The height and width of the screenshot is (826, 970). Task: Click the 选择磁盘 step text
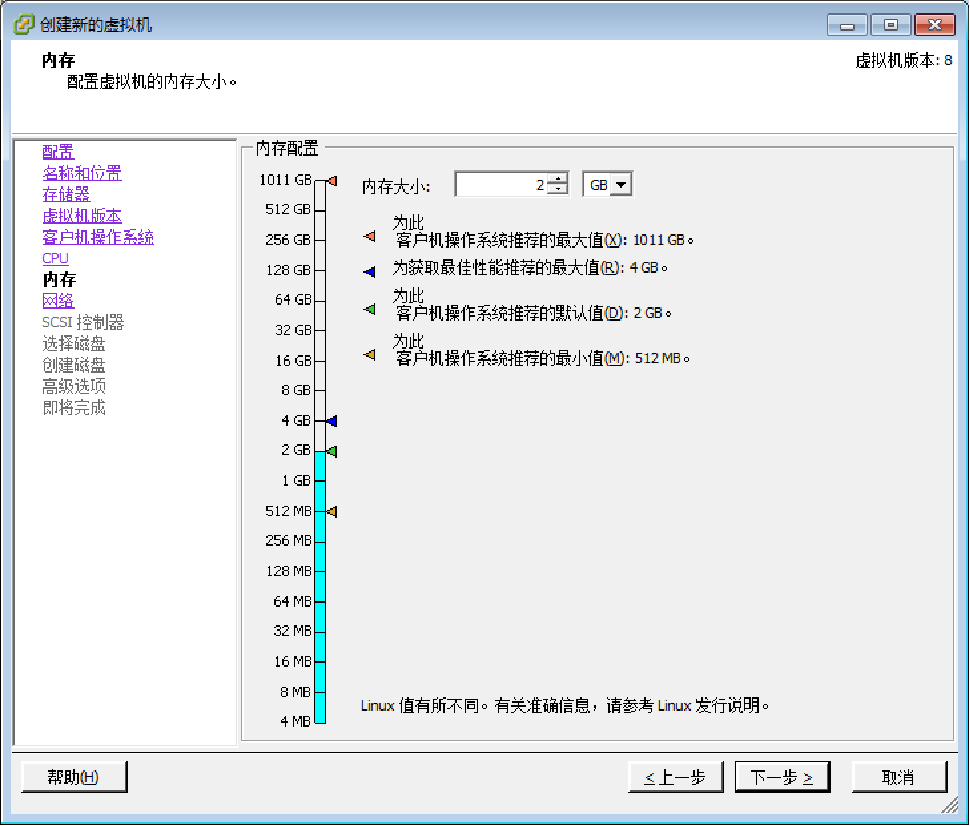point(74,344)
